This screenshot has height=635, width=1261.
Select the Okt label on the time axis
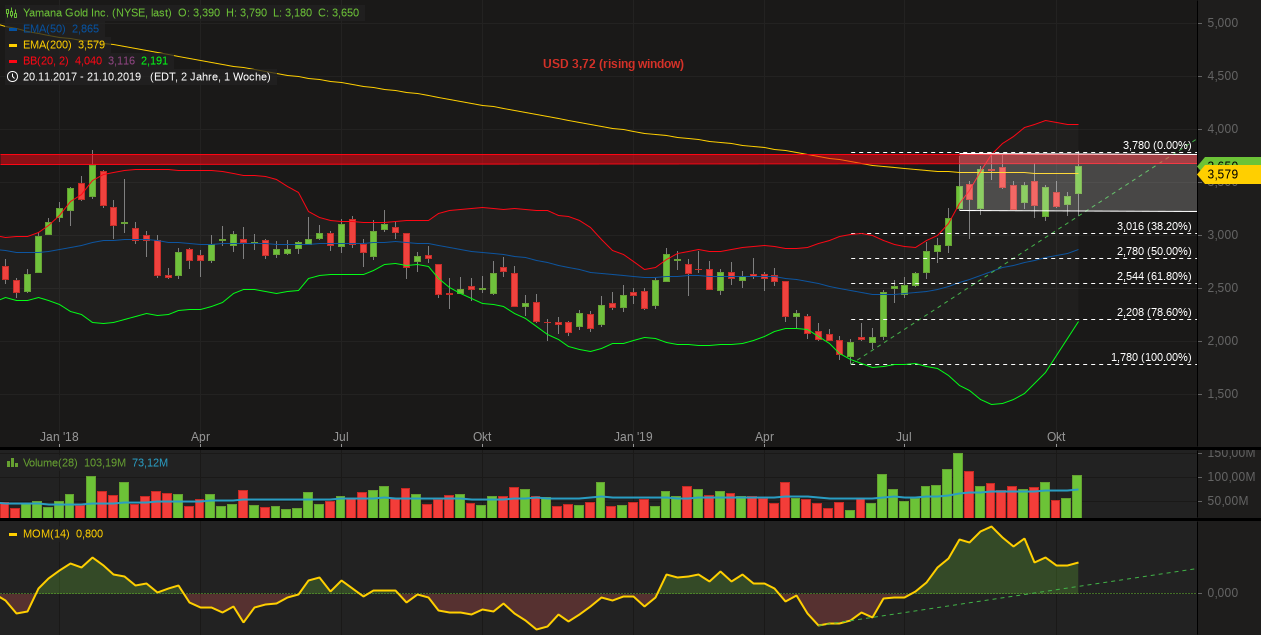(x=1056, y=437)
